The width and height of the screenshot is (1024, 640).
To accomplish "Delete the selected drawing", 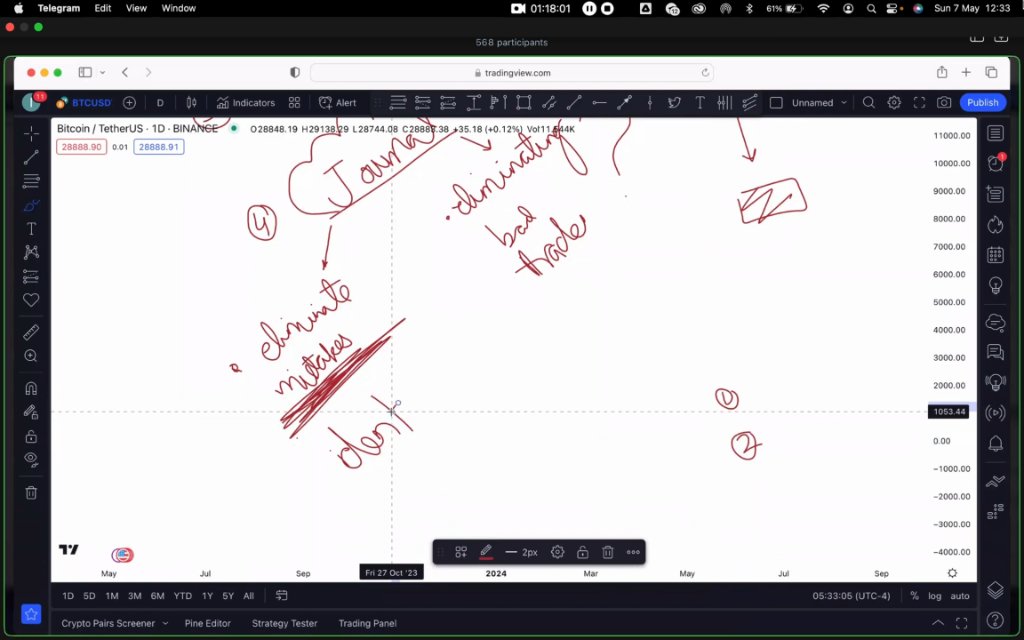I will point(607,552).
